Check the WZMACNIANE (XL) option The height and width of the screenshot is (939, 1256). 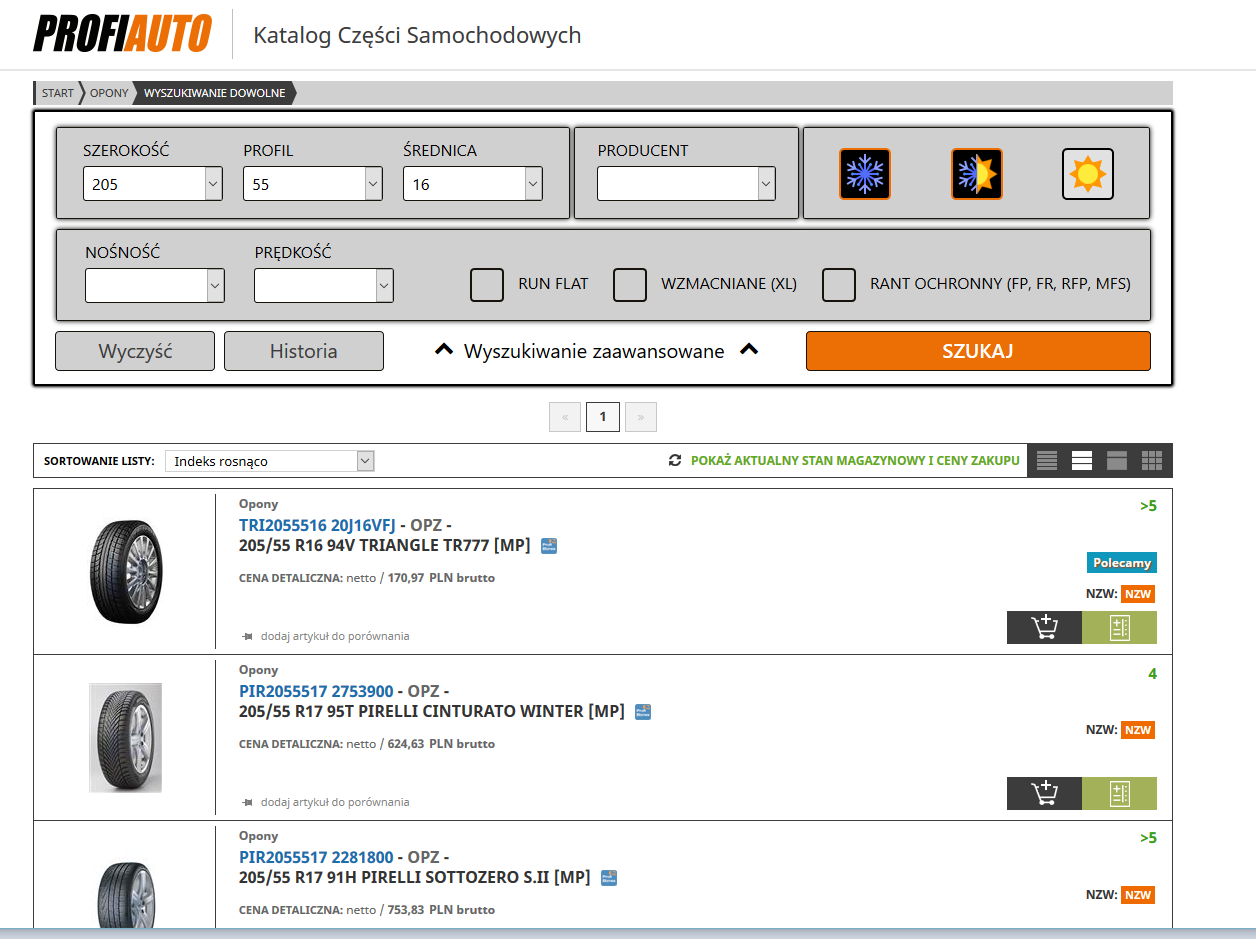pyautogui.click(x=630, y=284)
